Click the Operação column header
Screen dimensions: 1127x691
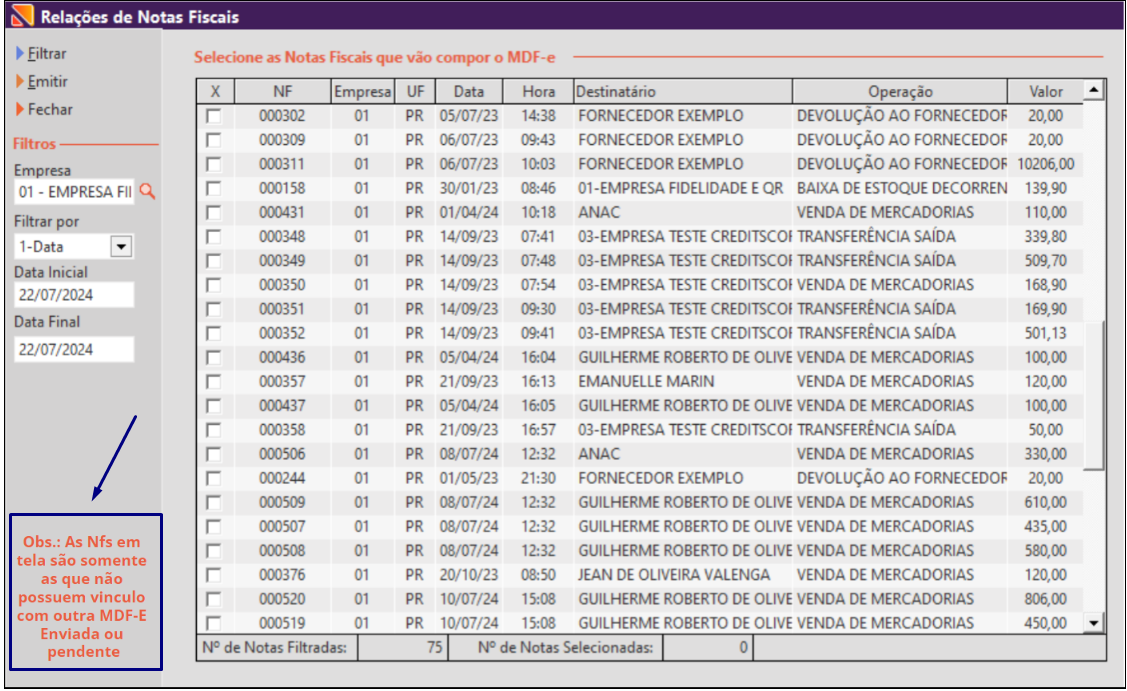pos(900,91)
